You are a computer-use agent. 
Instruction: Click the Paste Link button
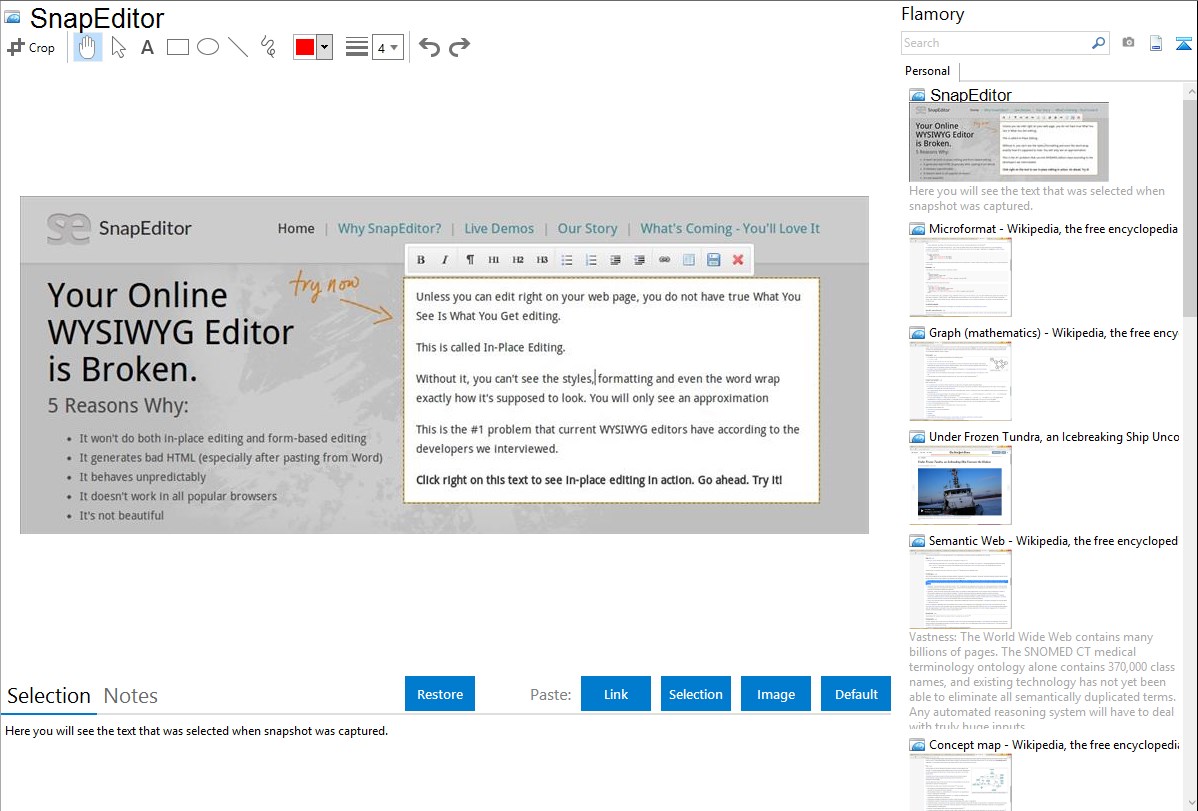coord(616,694)
